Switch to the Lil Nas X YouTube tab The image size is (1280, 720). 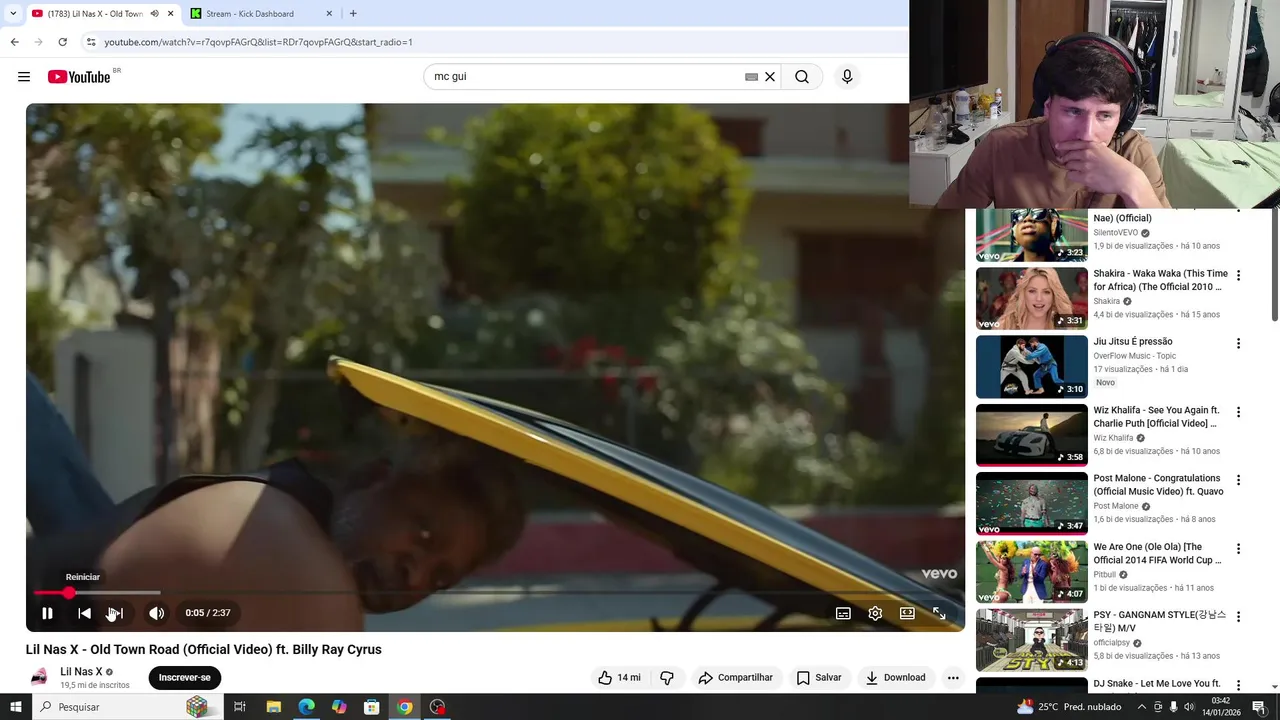96,14
